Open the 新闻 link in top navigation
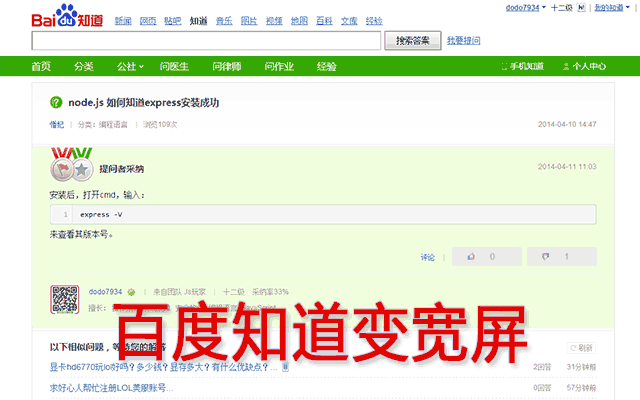Screen dimensions: 640x400 click(123, 21)
